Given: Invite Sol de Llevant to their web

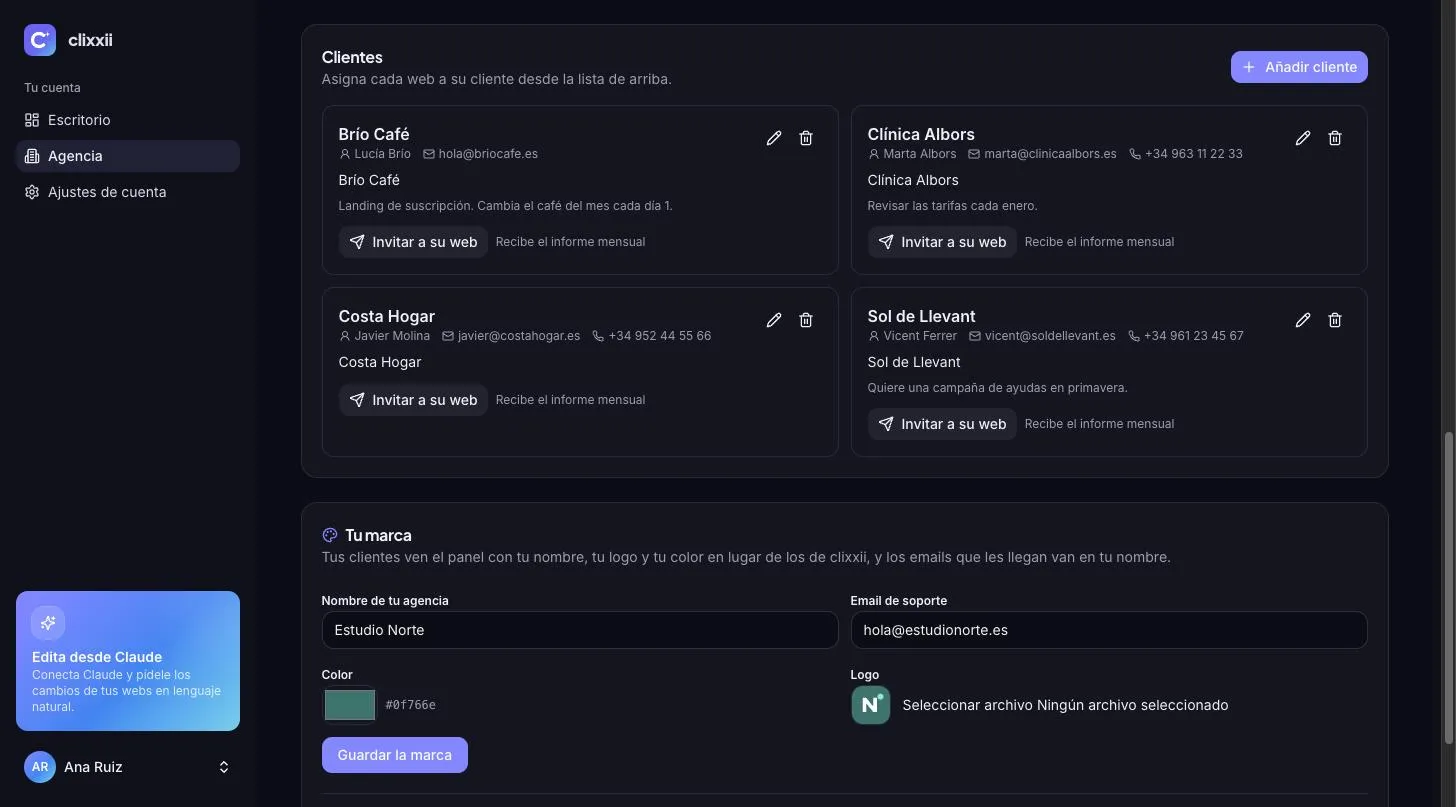Looking at the screenshot, I should pos(942,424).
